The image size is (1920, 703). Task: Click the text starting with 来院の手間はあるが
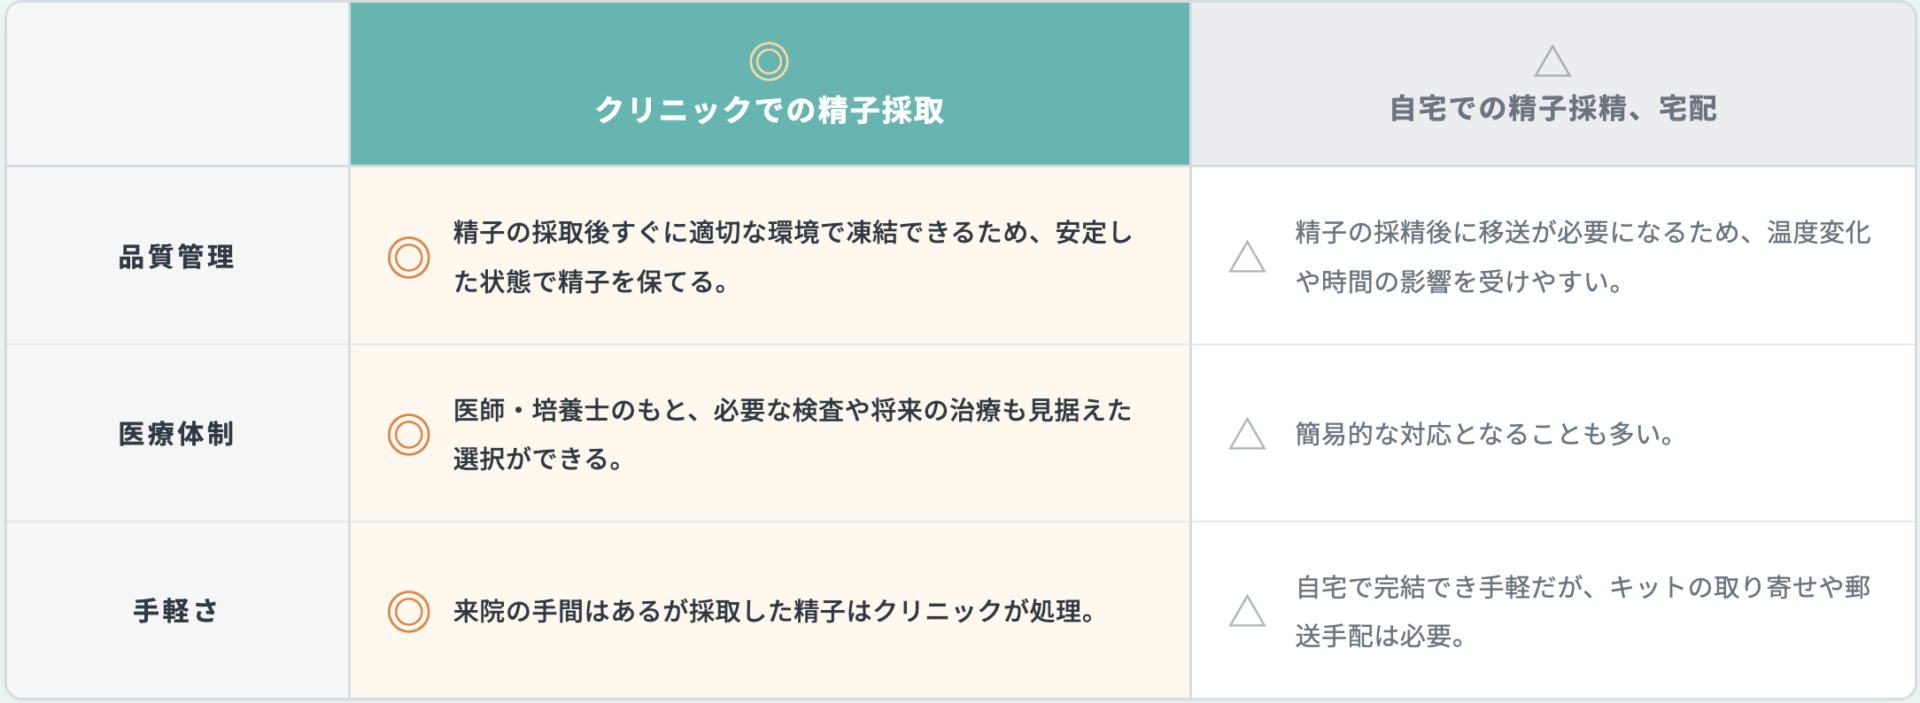[775, 611]
